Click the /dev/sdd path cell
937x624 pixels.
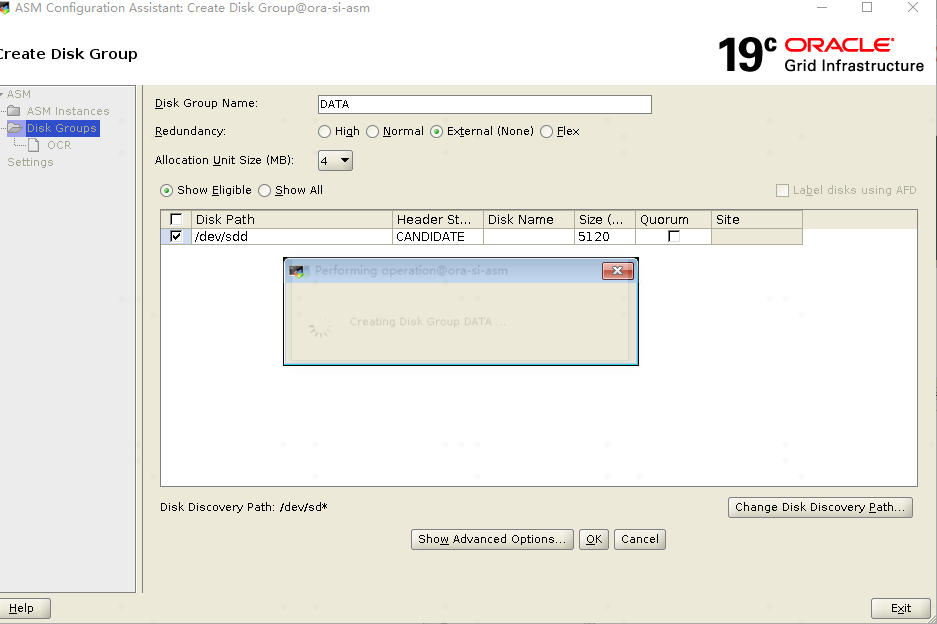click(x=292, y=237)
